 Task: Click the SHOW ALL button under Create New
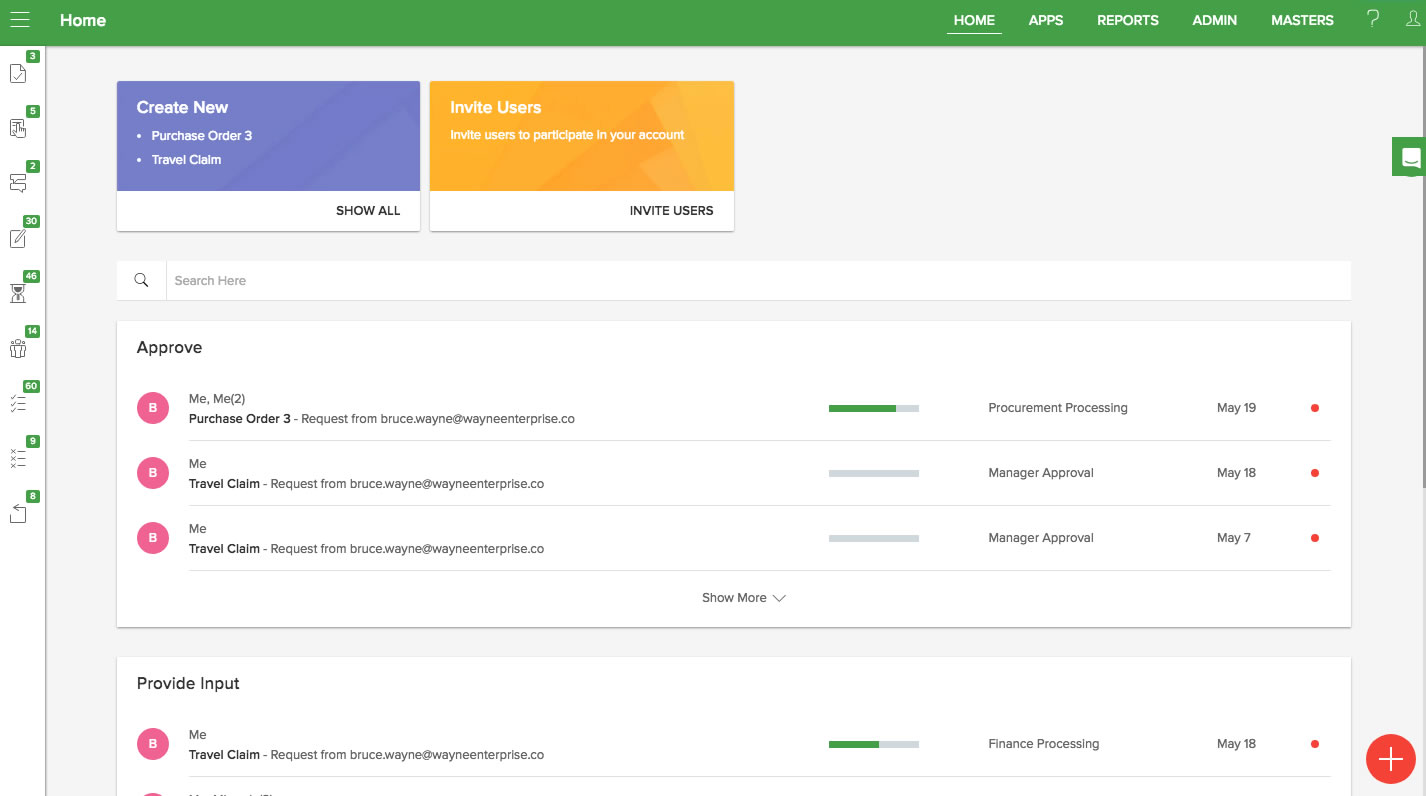coord(367,211)
